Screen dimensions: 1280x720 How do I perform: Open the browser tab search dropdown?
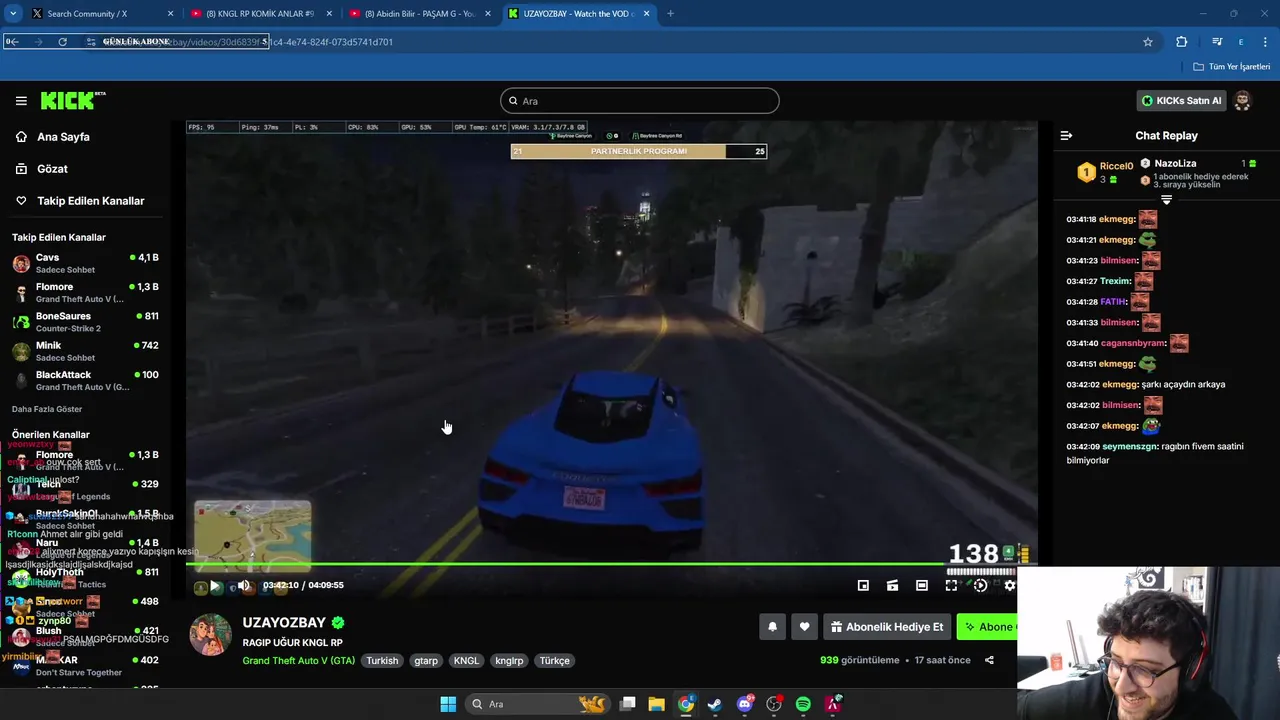[12, 14]
